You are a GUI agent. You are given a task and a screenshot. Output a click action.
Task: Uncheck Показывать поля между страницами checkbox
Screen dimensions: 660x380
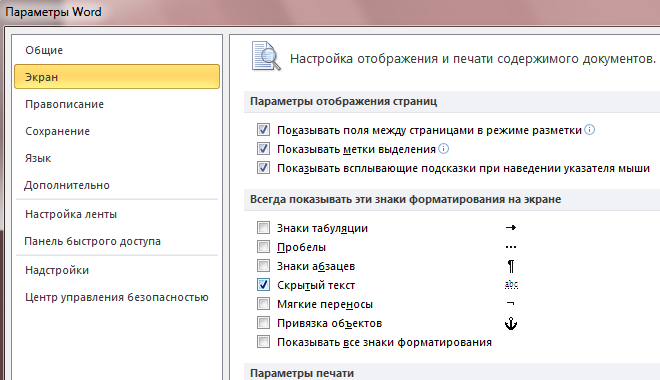[263, 130]
